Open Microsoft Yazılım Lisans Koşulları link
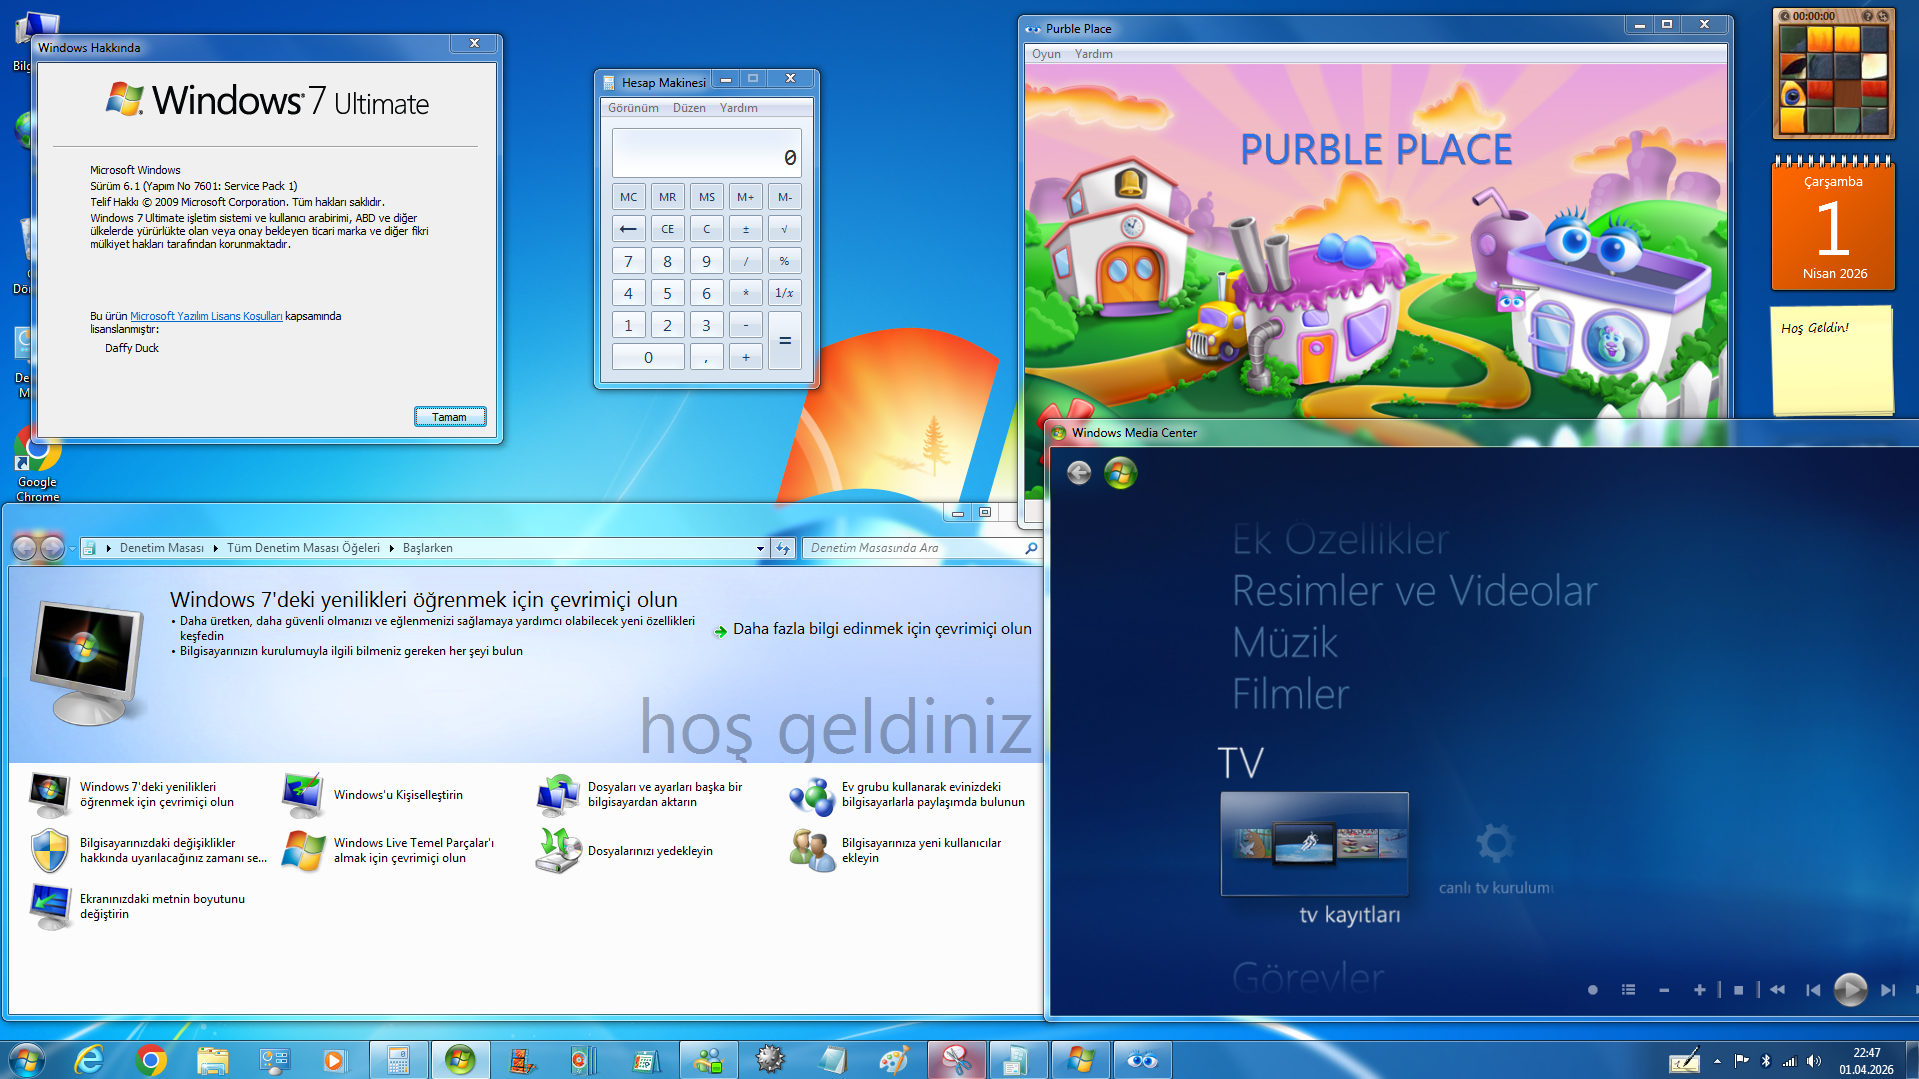 (x=206, y=316)
